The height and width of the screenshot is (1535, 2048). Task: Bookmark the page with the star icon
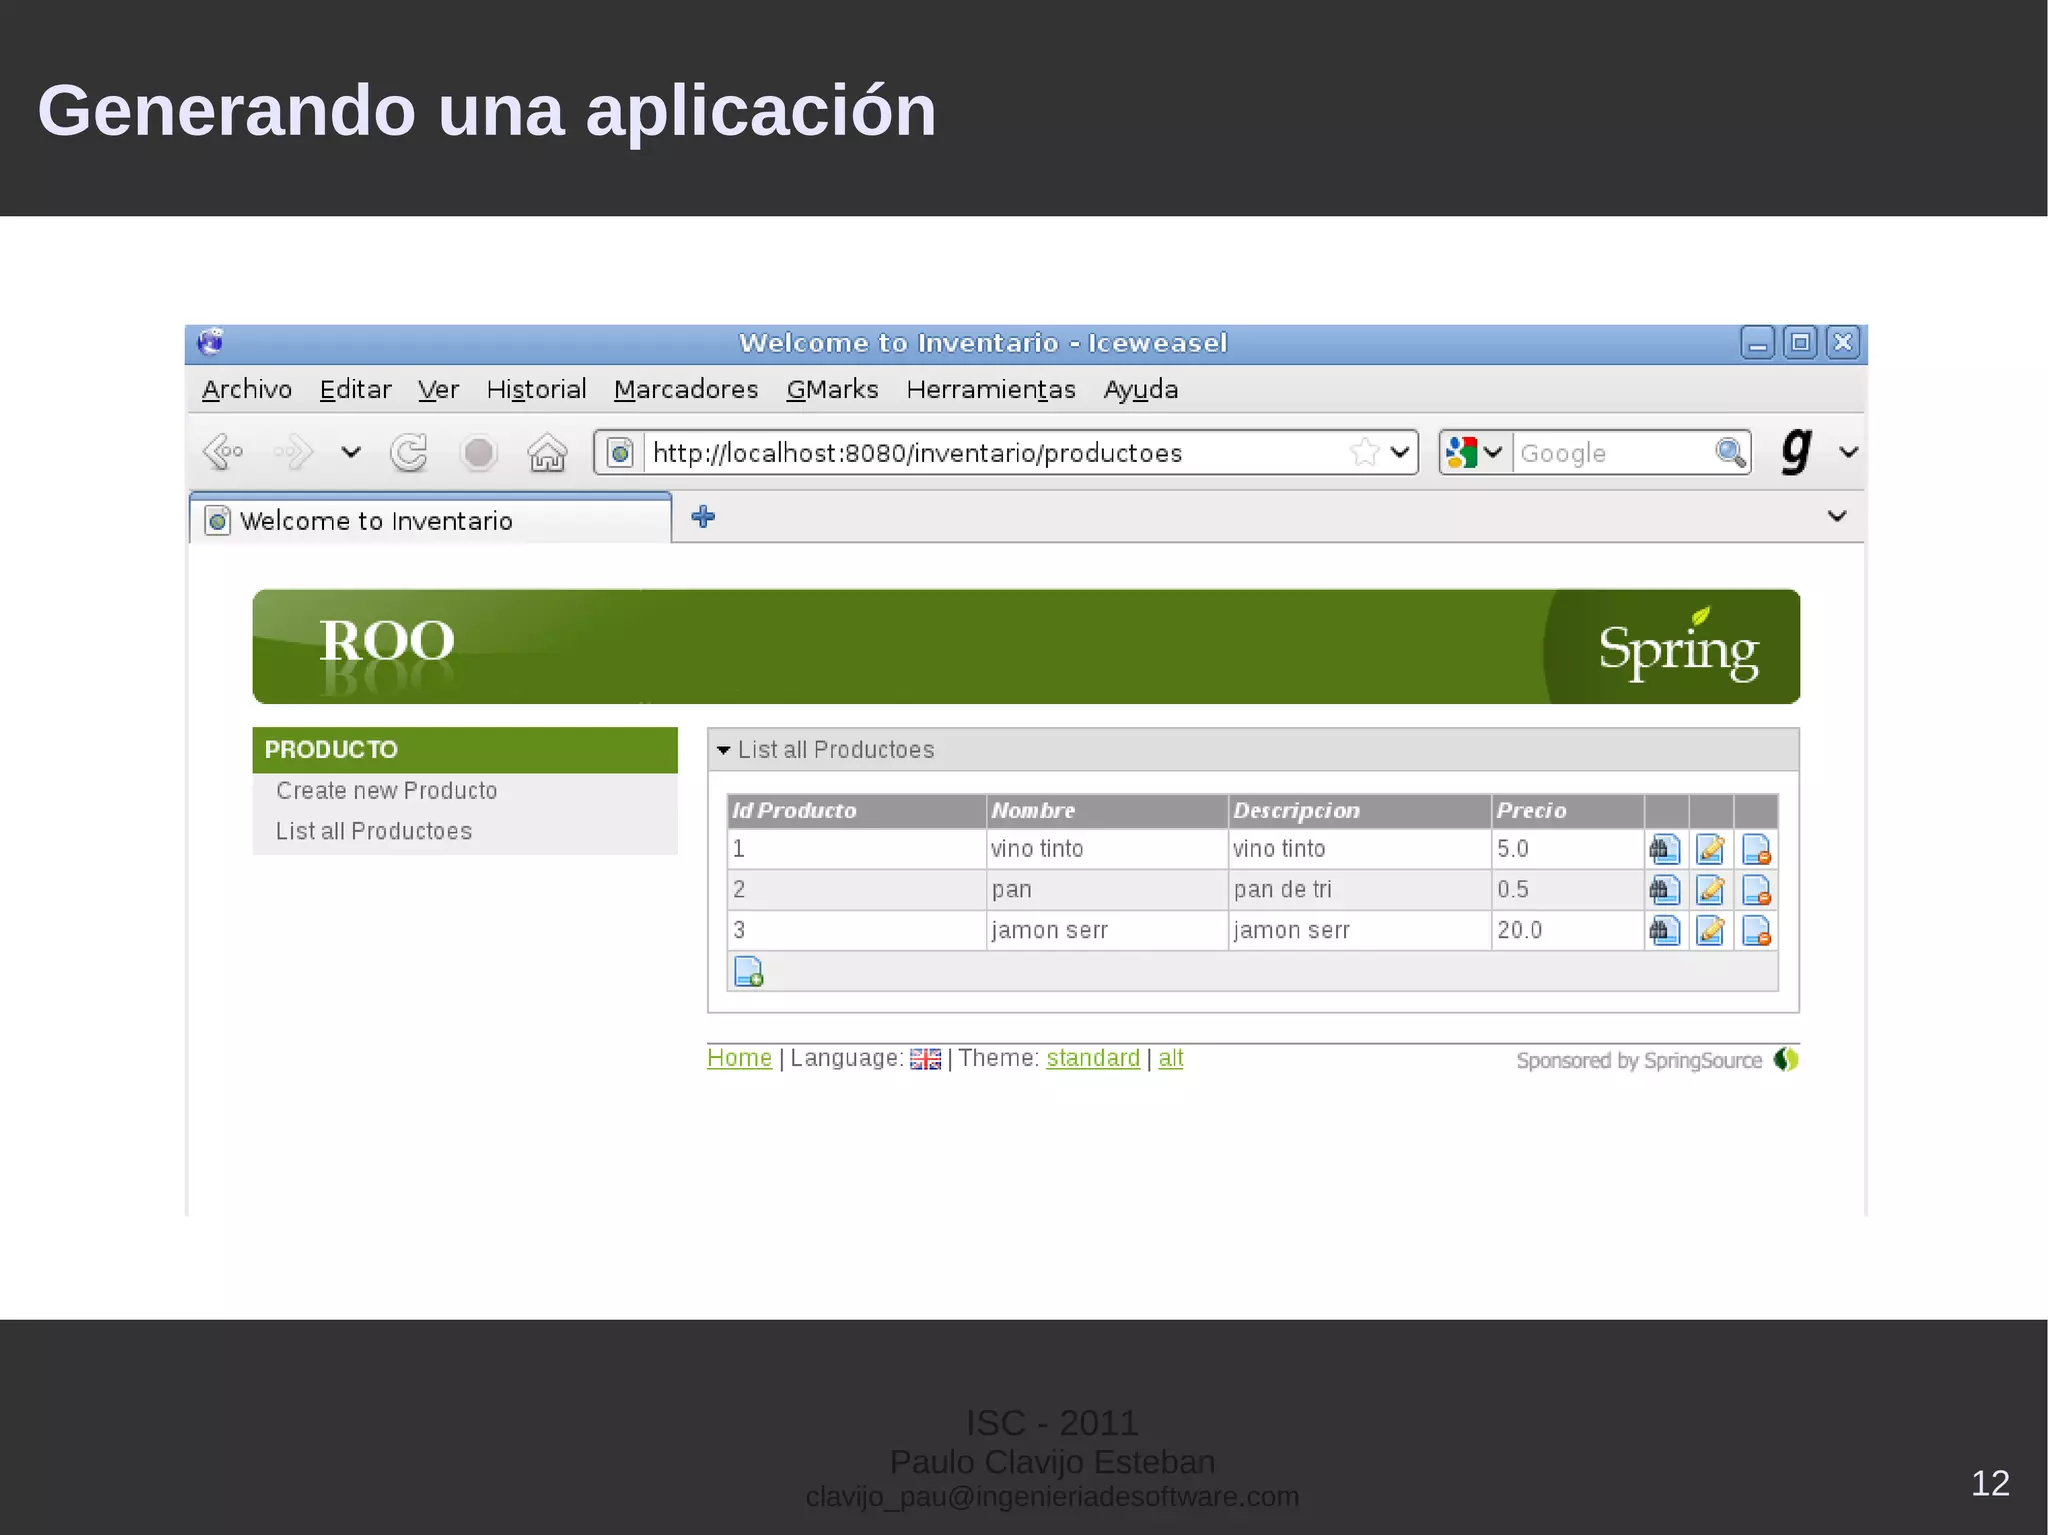[1364, 453]
